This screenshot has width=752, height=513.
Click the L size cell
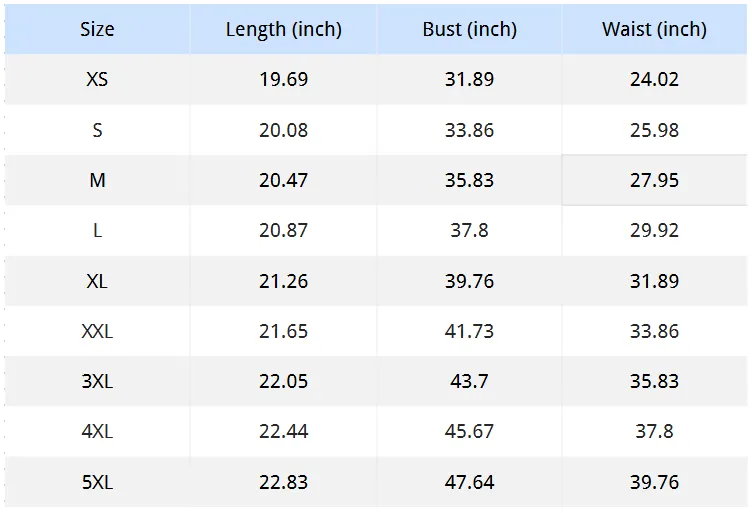[97, 231]
